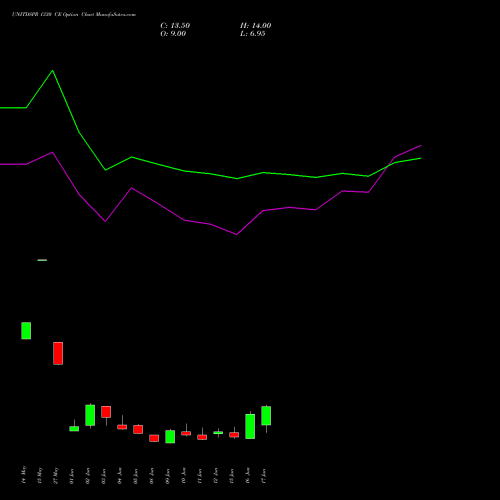
Task: Click the small green candle for 01 Jun
Action: click(x=74, y=428)
